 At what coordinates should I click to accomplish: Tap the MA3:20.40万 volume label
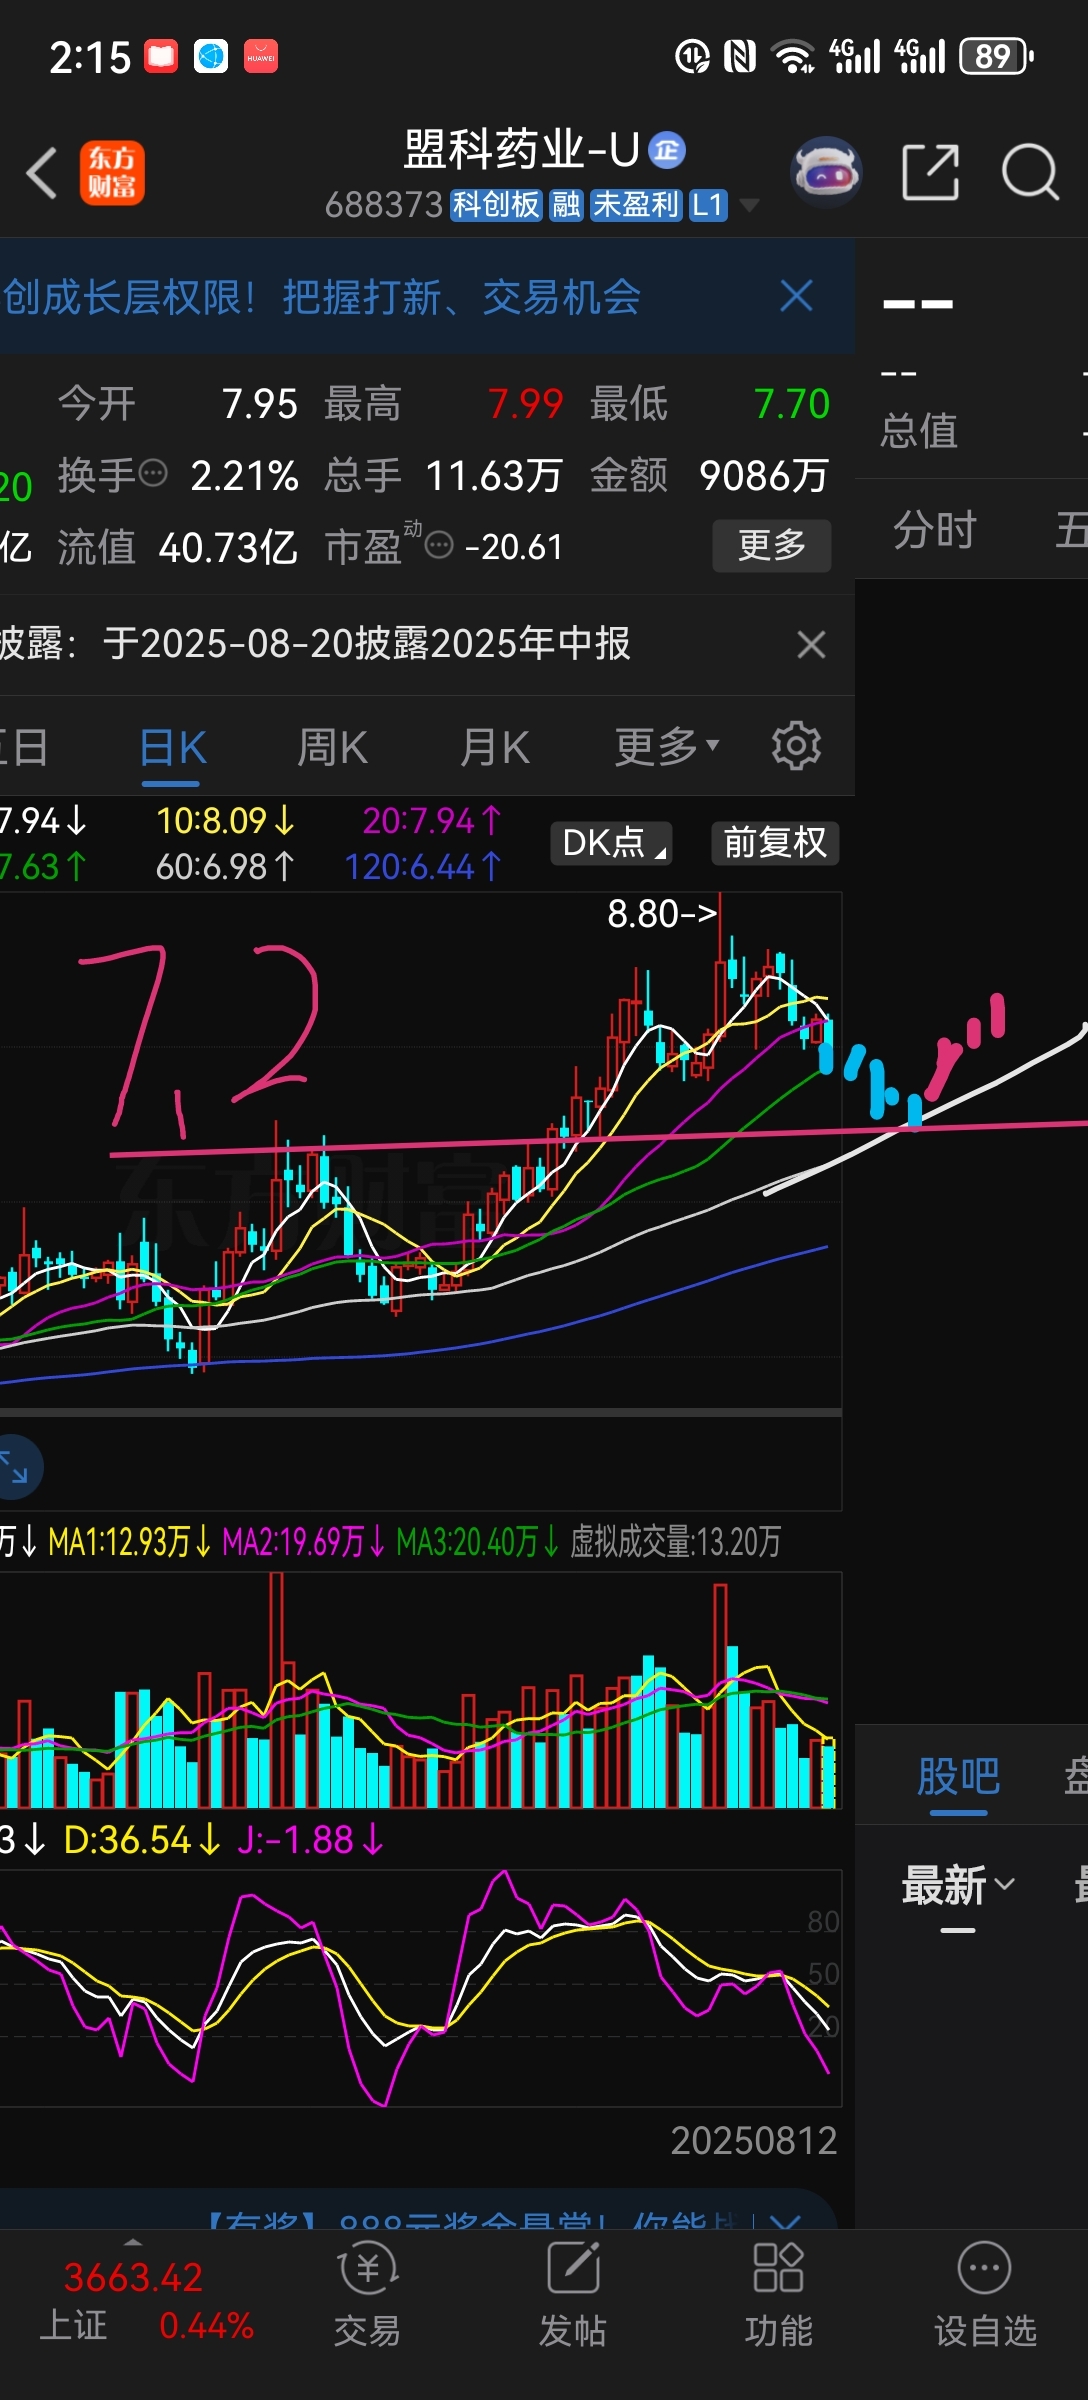tap(478, 1542)
